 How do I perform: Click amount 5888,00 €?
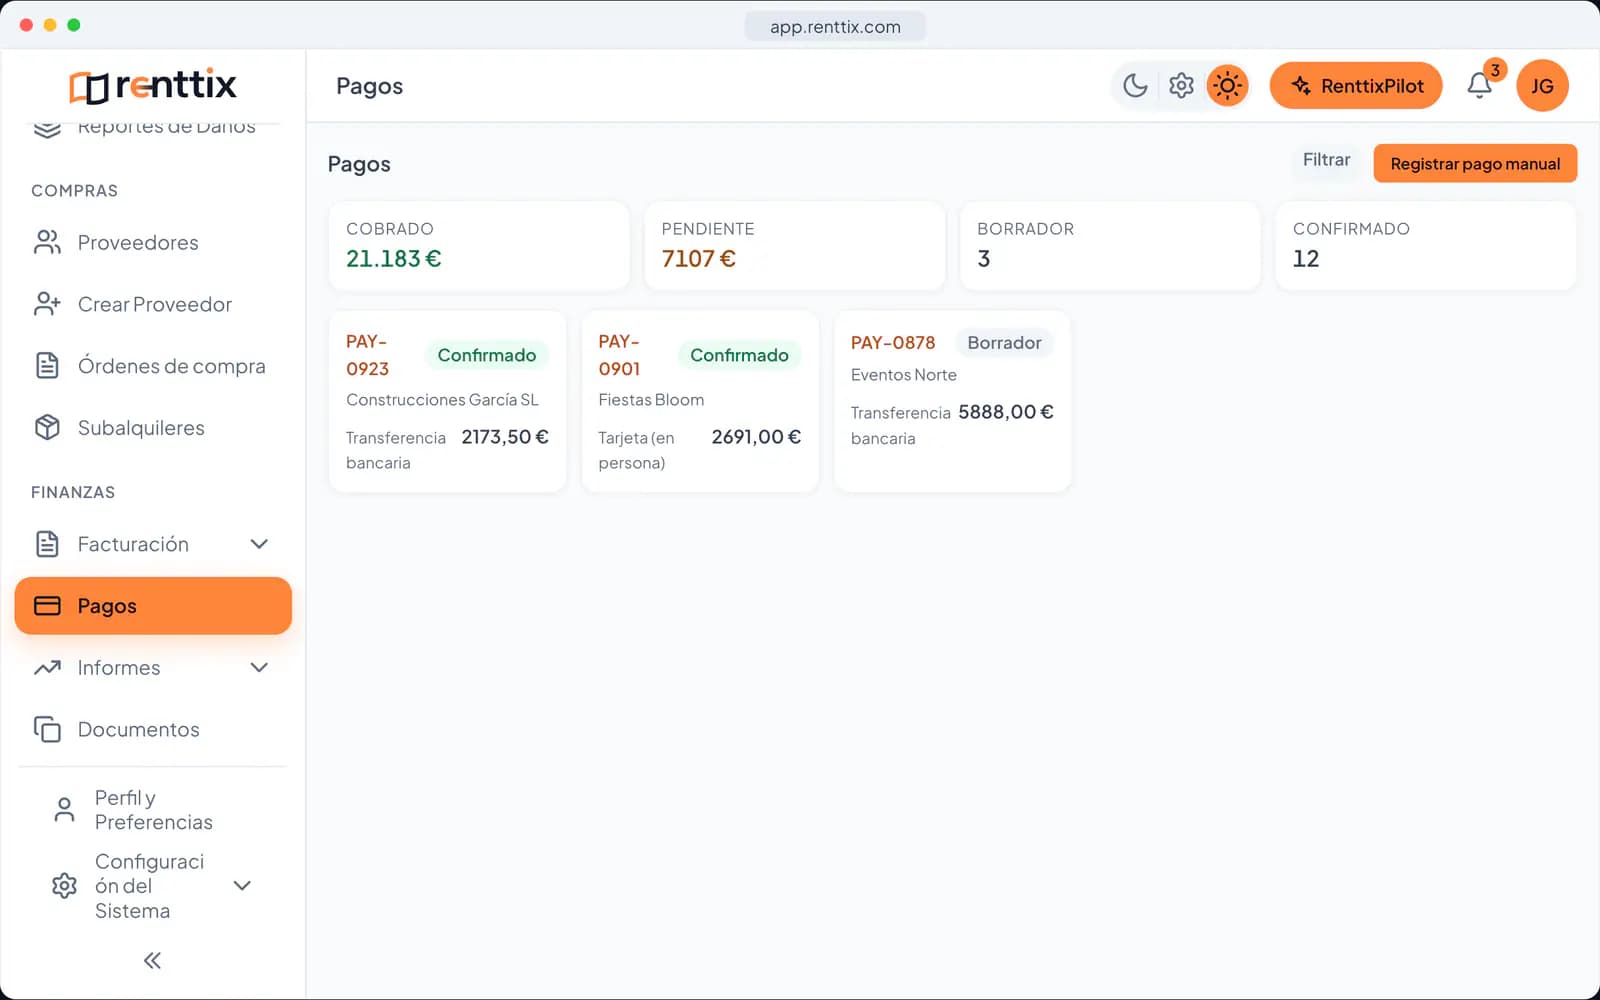click(x=1006, y=412)
